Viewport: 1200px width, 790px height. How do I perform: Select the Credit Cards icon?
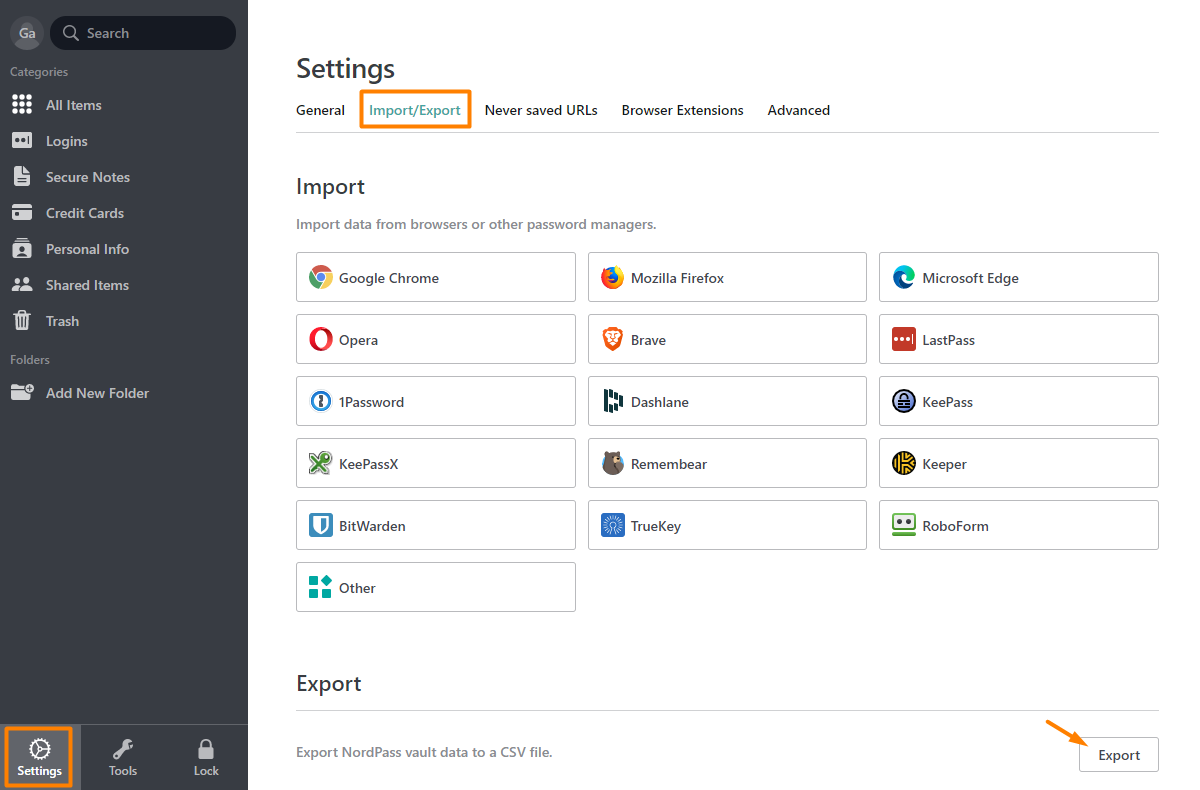click(x=22, y=213)
